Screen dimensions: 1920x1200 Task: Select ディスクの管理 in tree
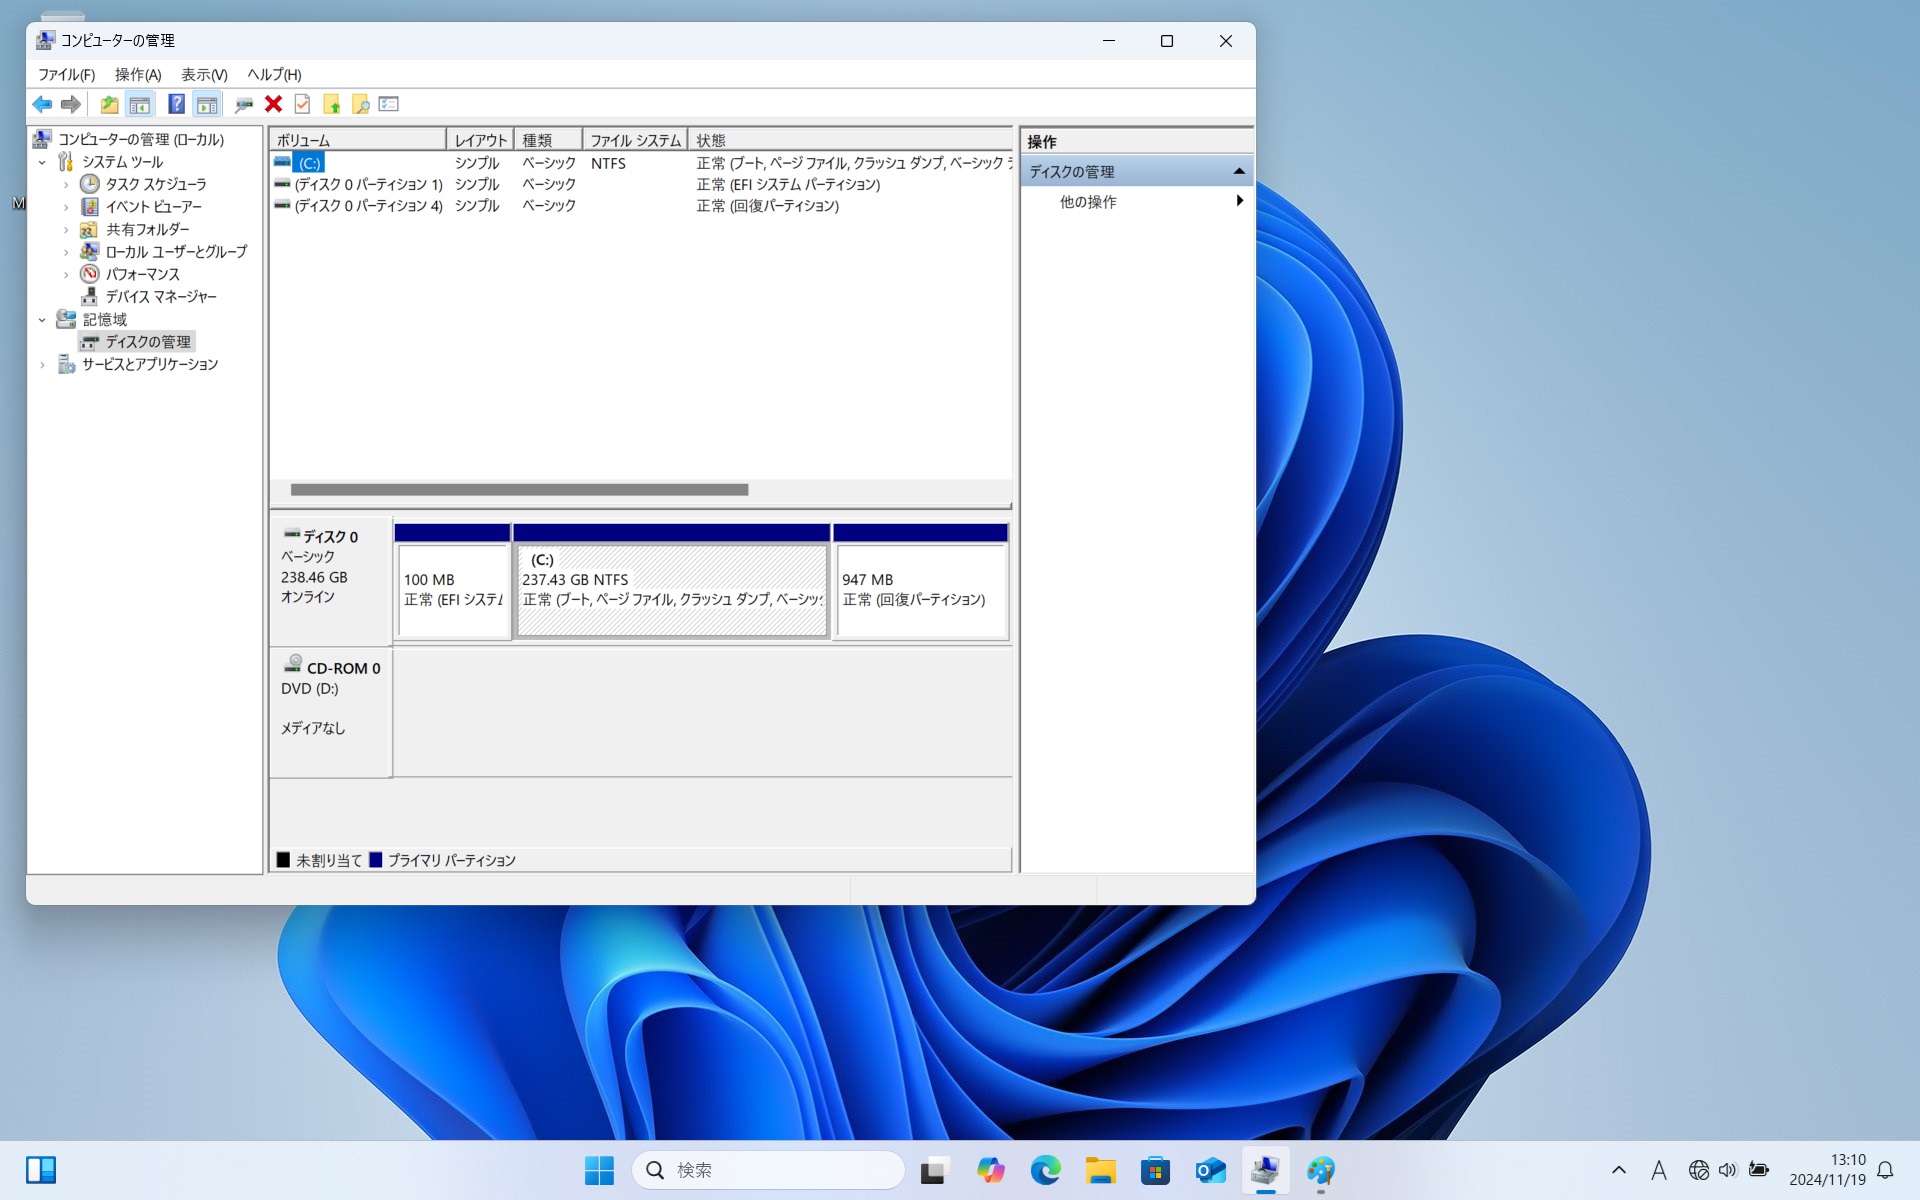point(148,342)
